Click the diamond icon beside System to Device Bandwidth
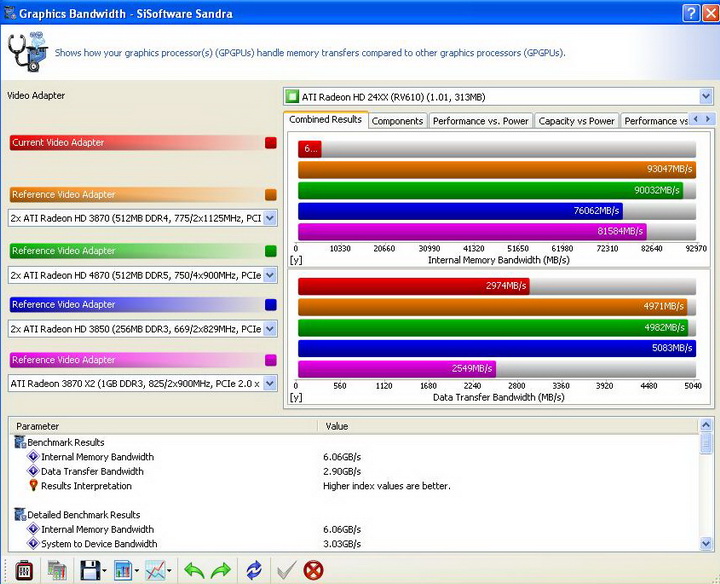This screenshot has height=584, width=720. pos(33,543)
